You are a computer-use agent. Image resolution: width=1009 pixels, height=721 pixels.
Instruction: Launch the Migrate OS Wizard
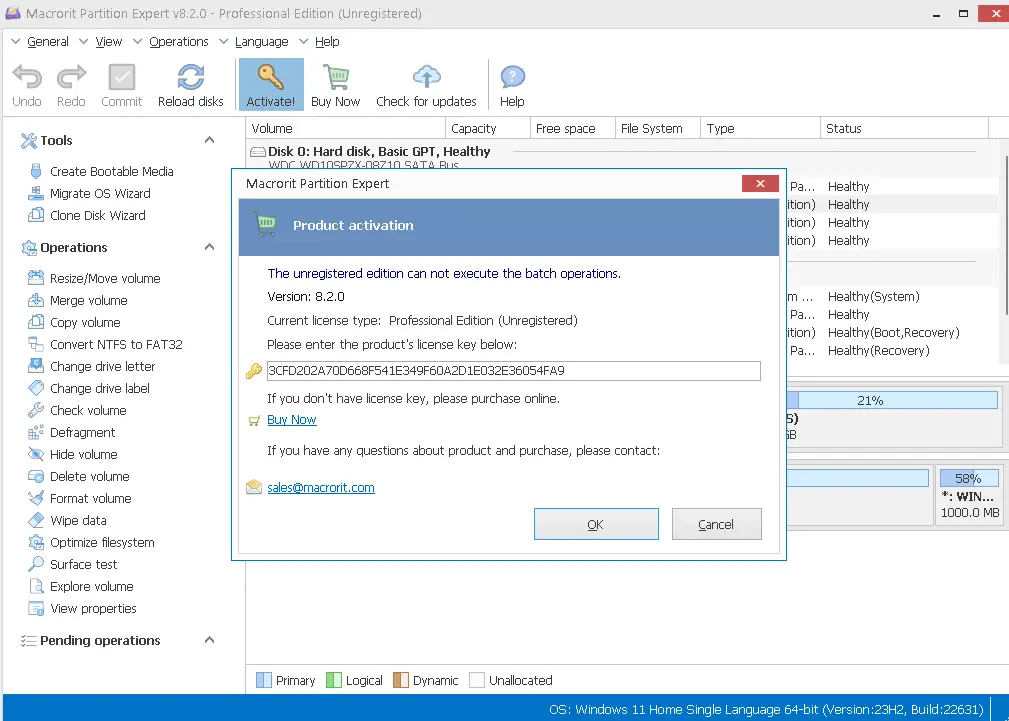tap(100, 193)
